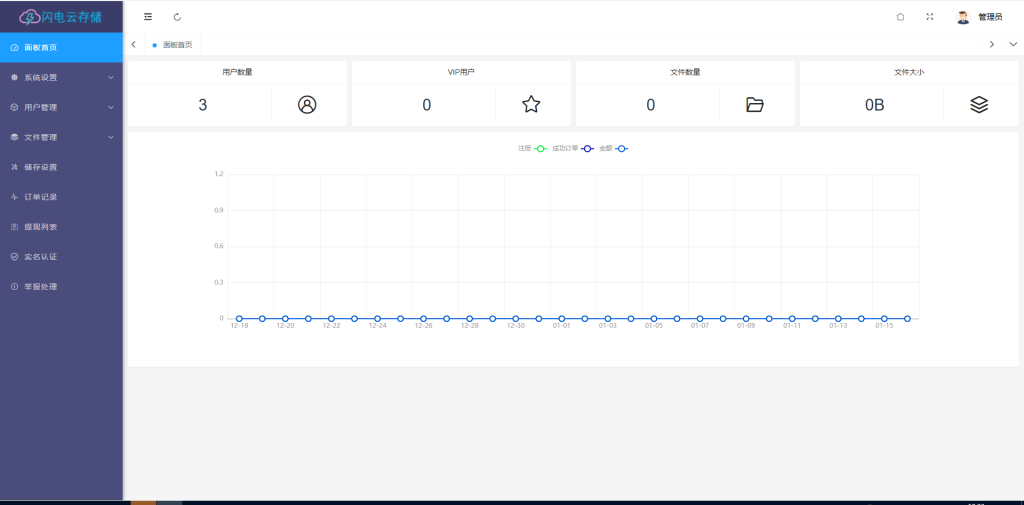Toggle the 注册 series in chart legend
The height and width of the screenshot is (505, 1024).
pyautogui.click(x=532, y=149)
